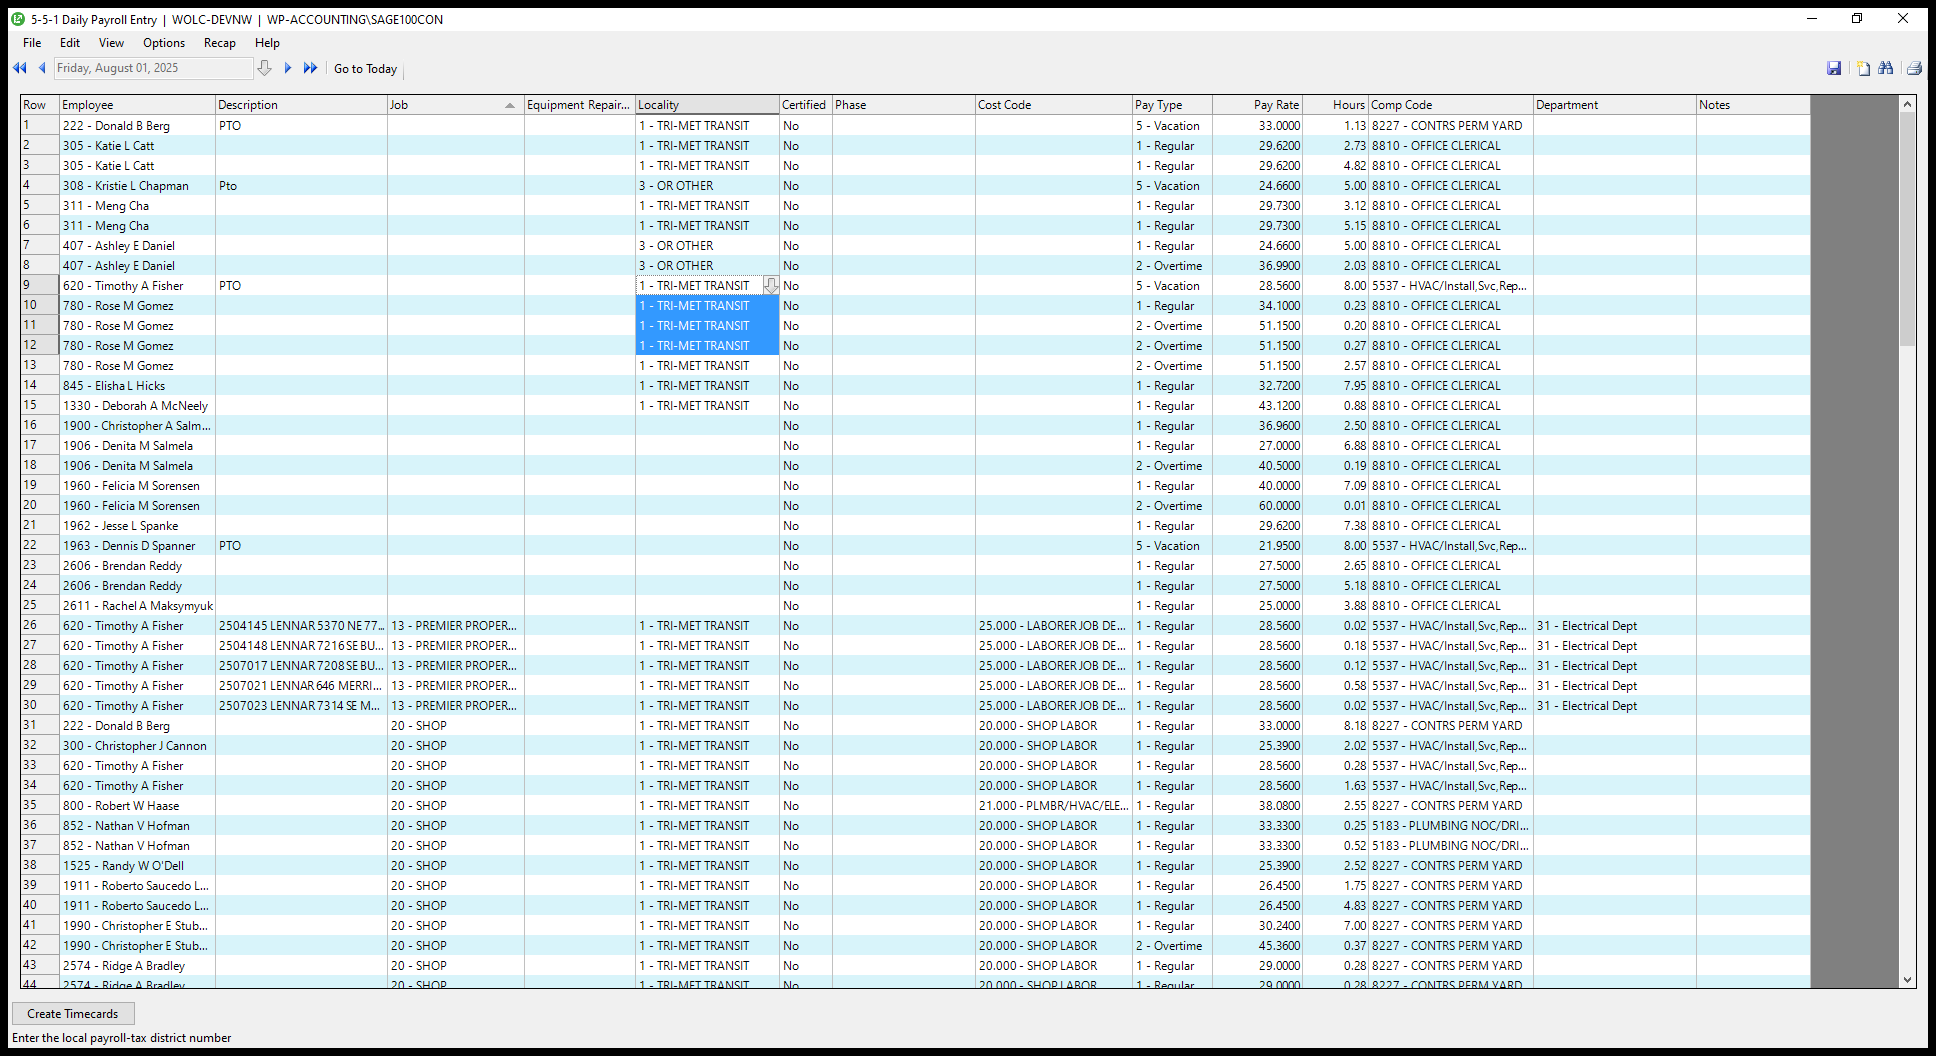Click the double-left arrow to jump back
This screenshot has width=1936, height=1056.
click(19, 68)
